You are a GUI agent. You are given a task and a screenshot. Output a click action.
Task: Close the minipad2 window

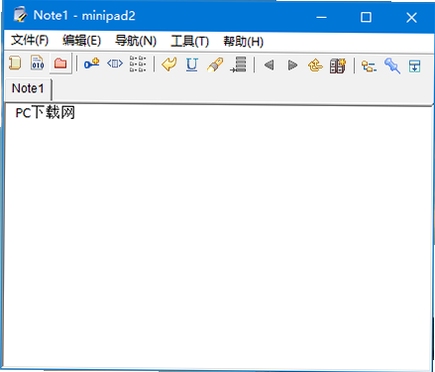tap(412, 17)
